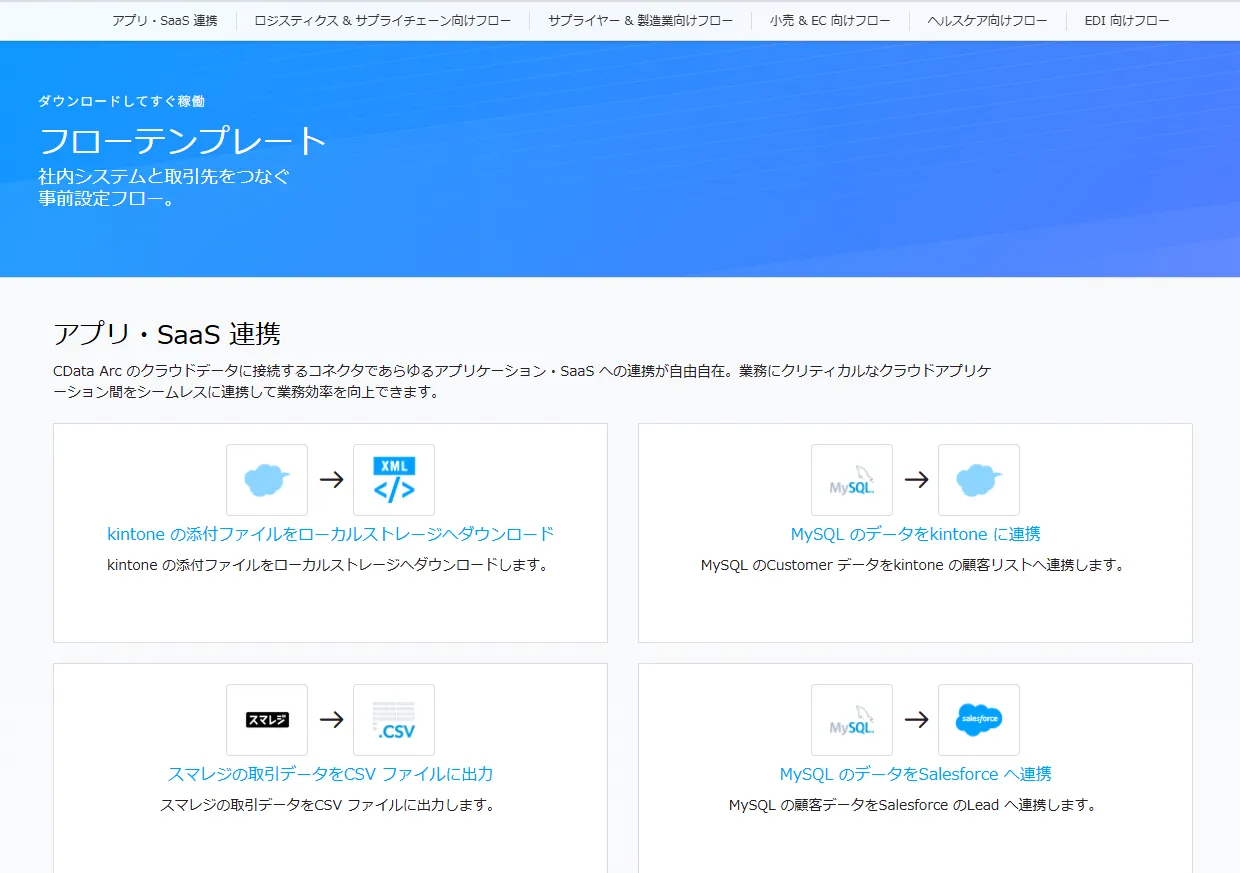Click text kintone の添付ファイルをローカルストレージへダウンロードします。

pos(330,565)
